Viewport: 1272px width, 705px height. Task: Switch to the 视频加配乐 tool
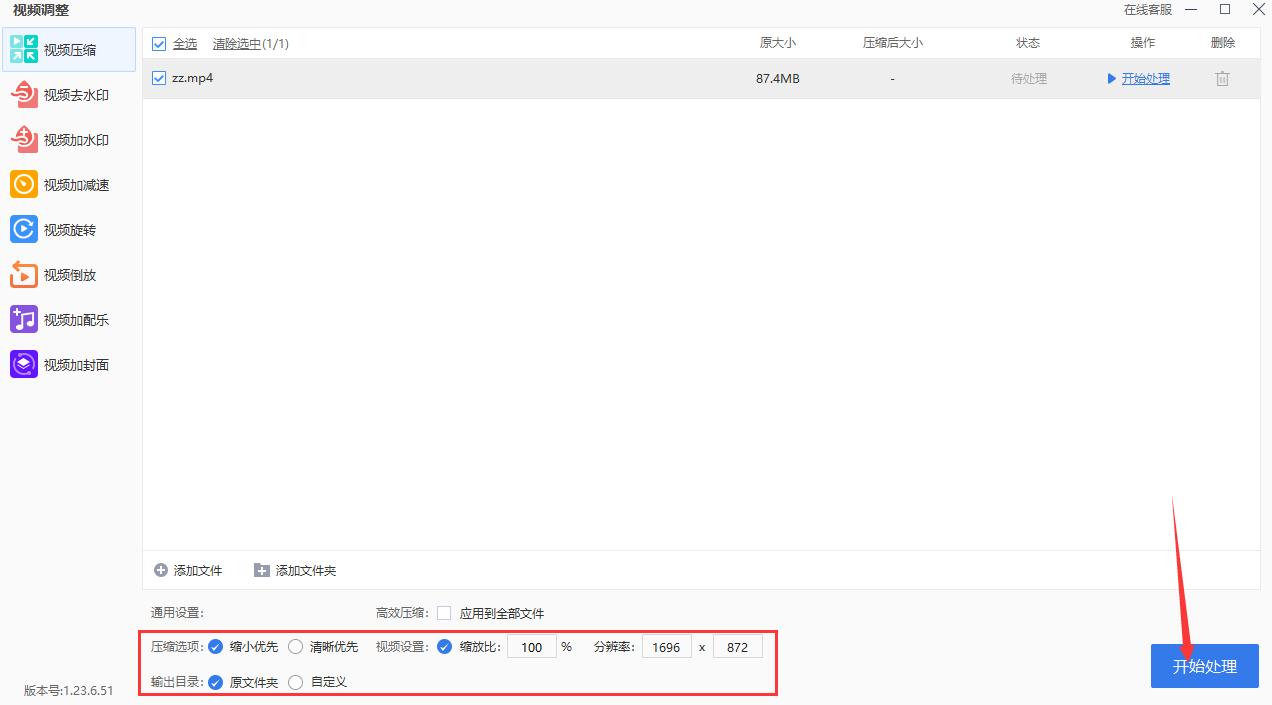pos(68,319)
